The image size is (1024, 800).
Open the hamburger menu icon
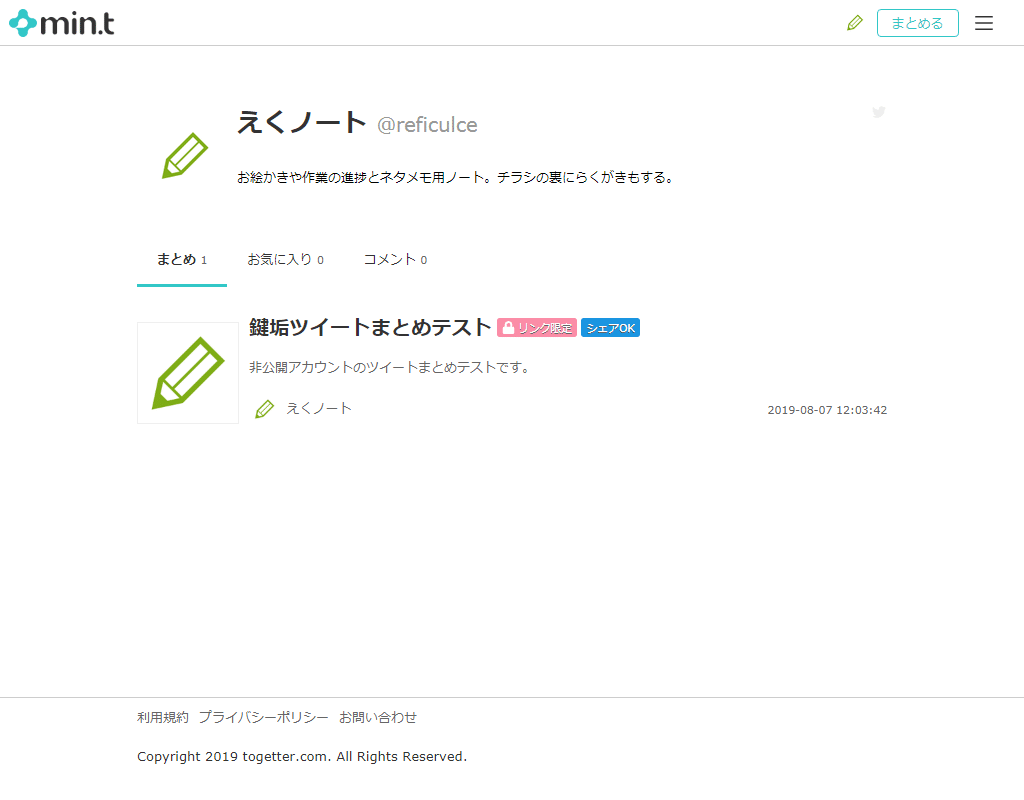(984, 22)
